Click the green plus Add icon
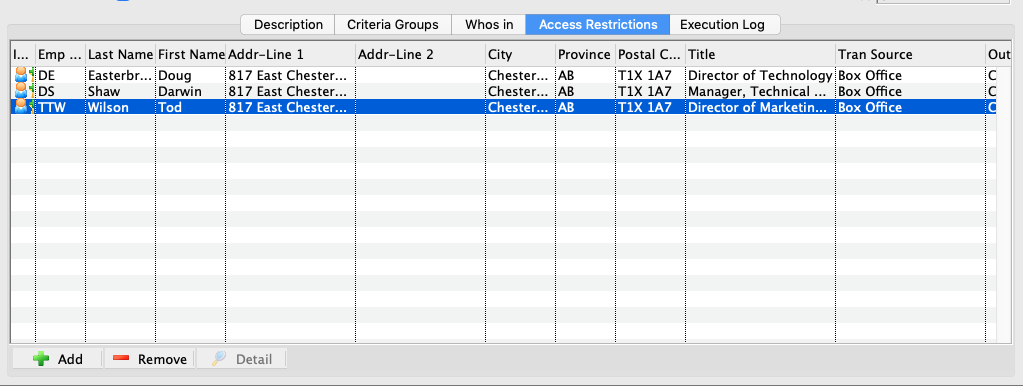Image resolution: width=1023 pixels, height=387 pixels. [x=41, y=359]
